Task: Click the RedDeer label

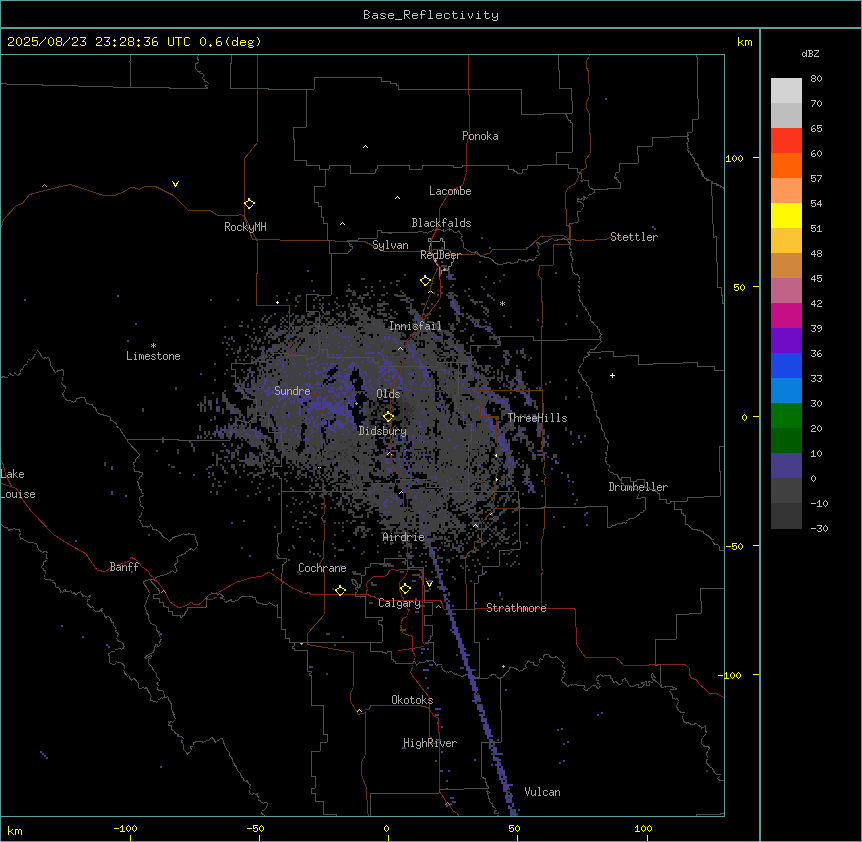Action: point(440,255)
